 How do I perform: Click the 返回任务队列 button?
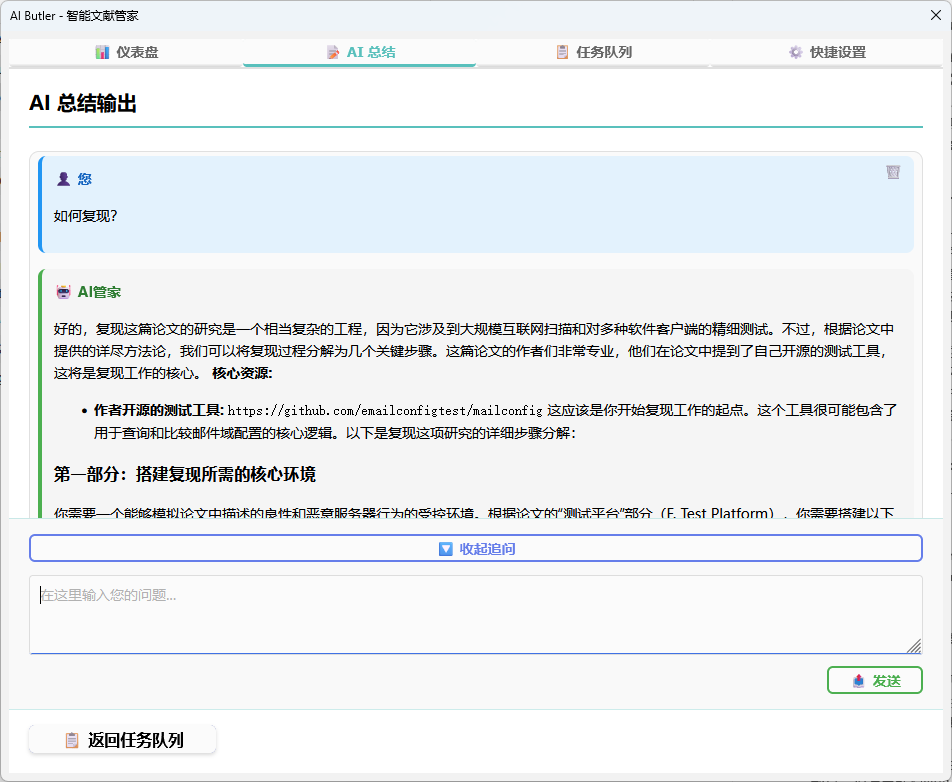(x=122, y=740)
